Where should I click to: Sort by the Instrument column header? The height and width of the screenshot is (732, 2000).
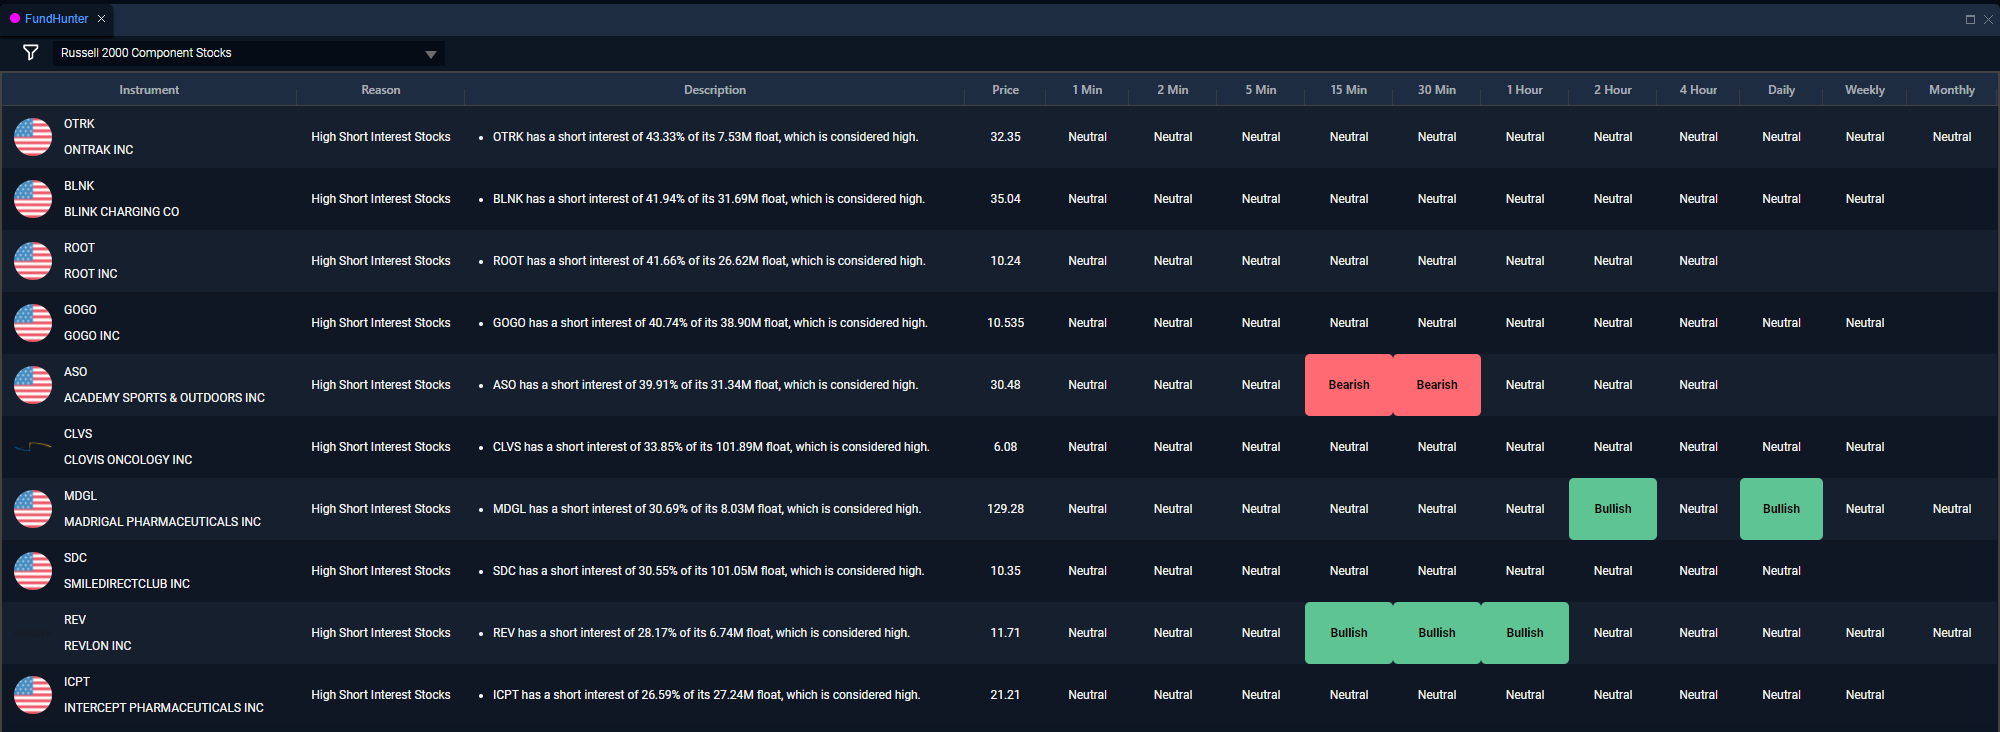(149, 90)
